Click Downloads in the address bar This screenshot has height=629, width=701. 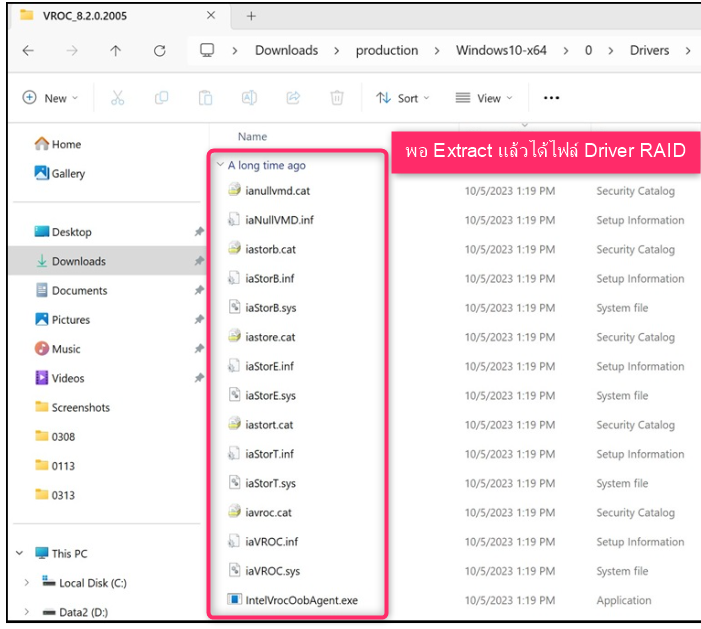(287, 51)
